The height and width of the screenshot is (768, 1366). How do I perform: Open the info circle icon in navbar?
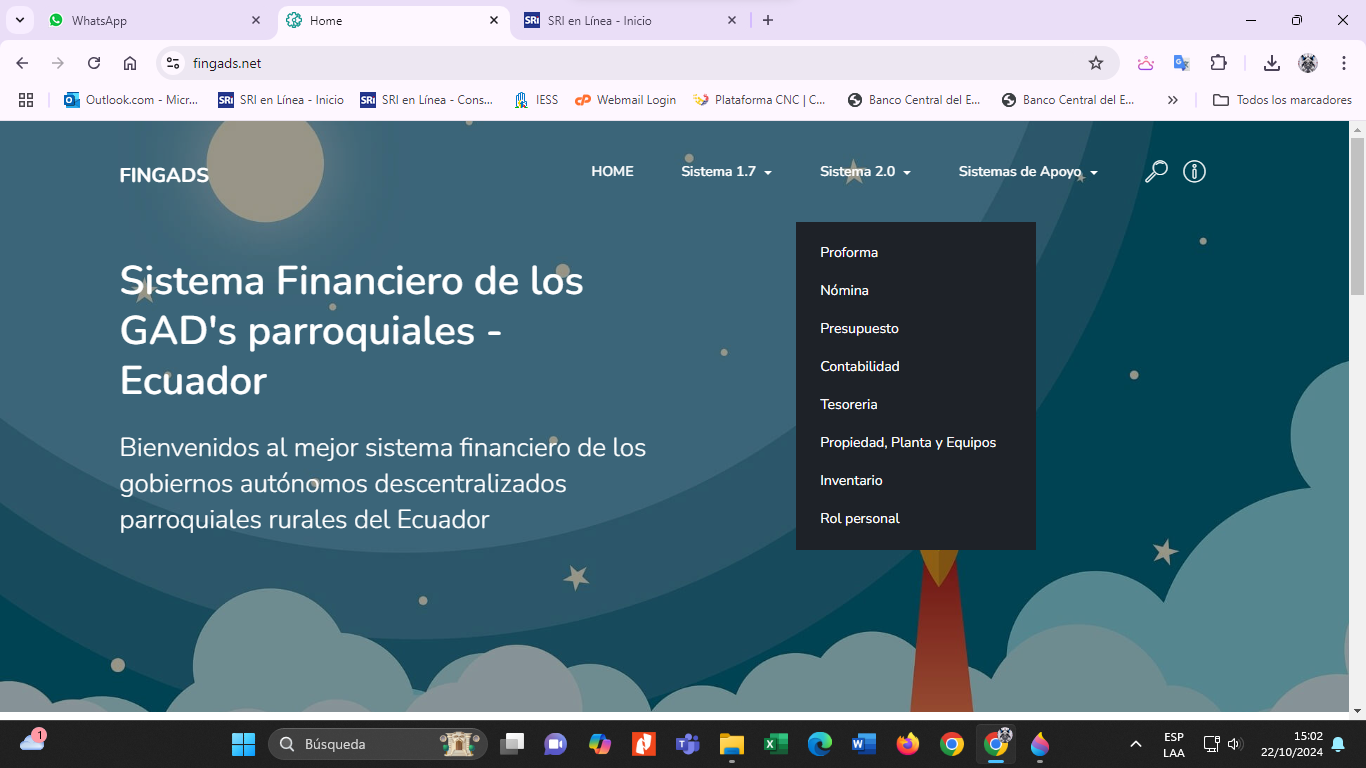click(x=1194, y=172)
